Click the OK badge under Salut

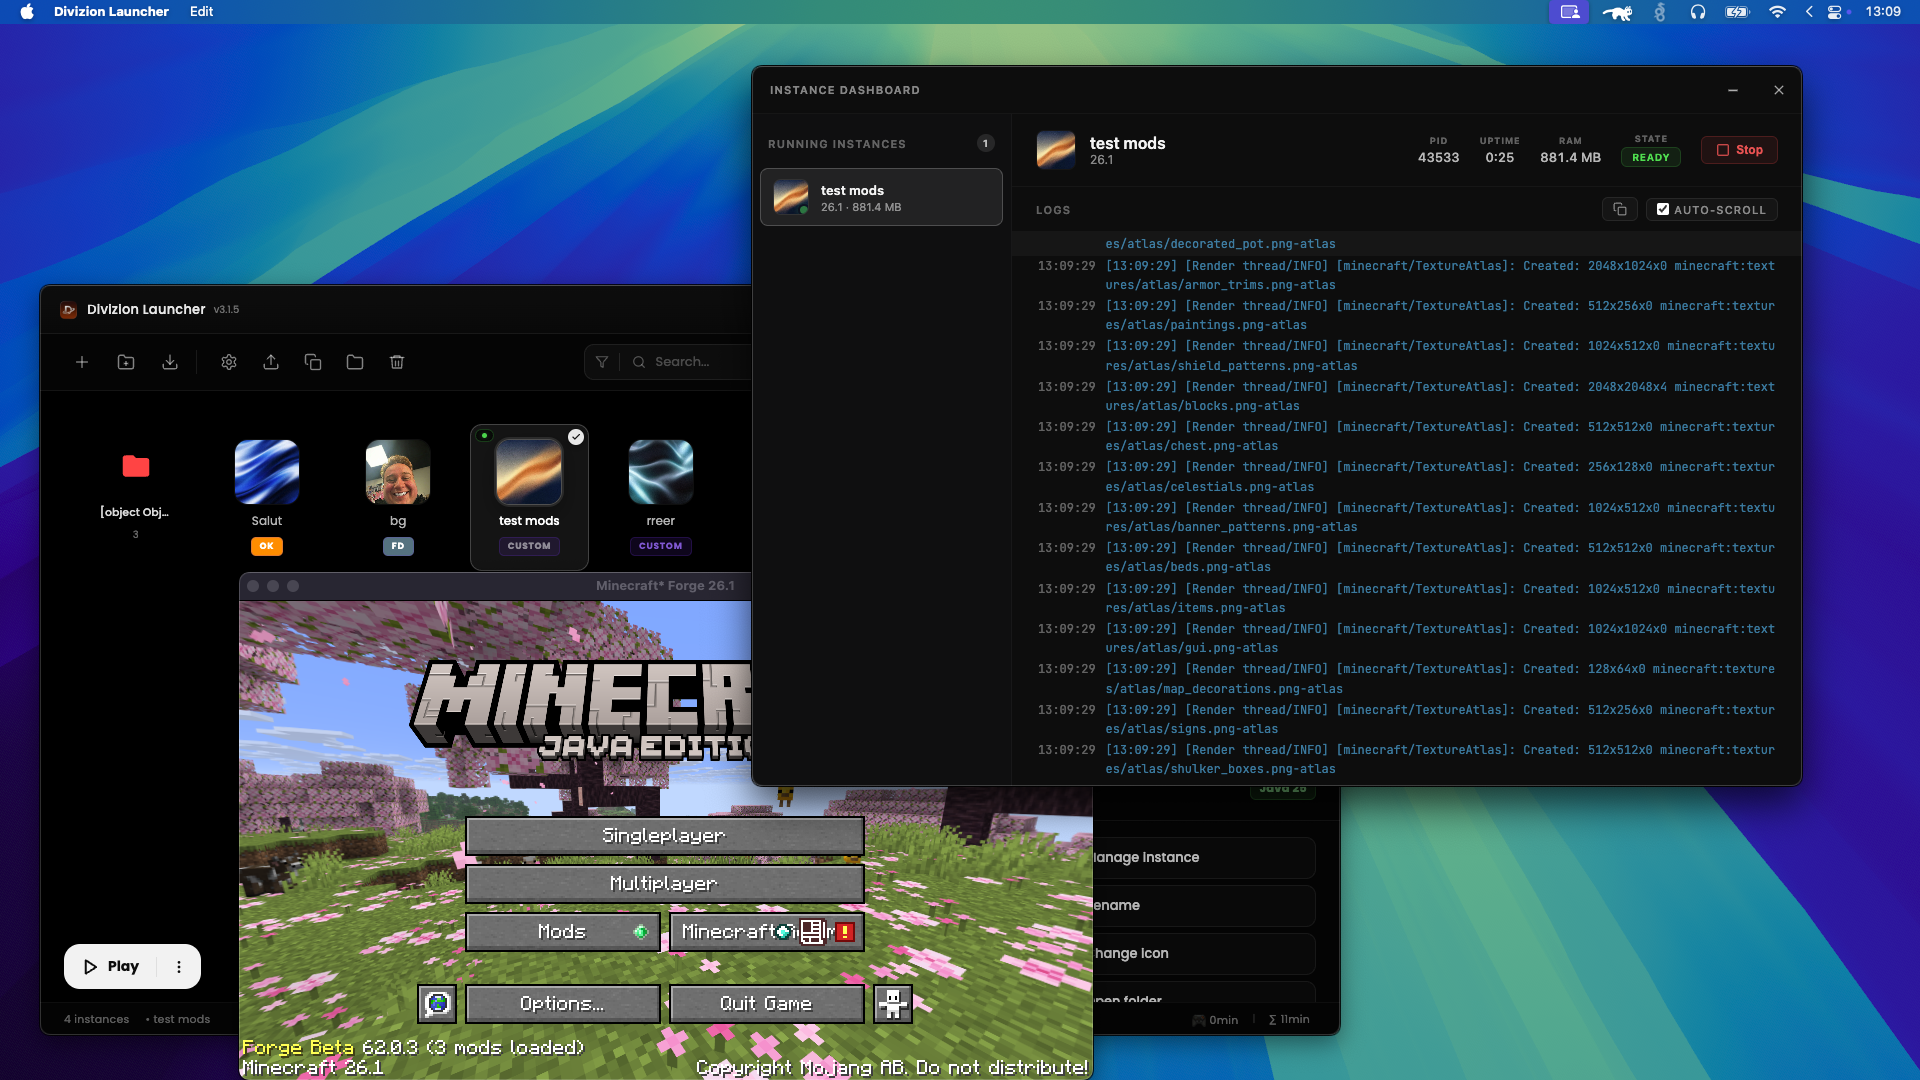point(267,546)
